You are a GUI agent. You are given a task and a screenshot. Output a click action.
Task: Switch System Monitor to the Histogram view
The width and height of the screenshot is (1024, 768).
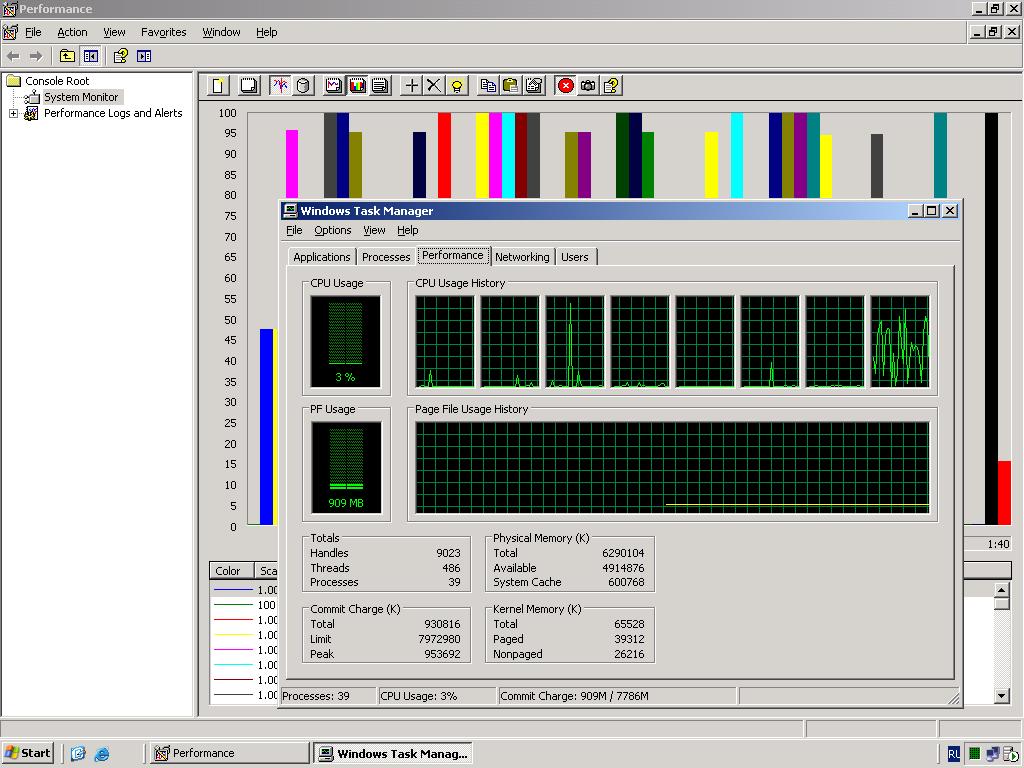pos(357,86)
